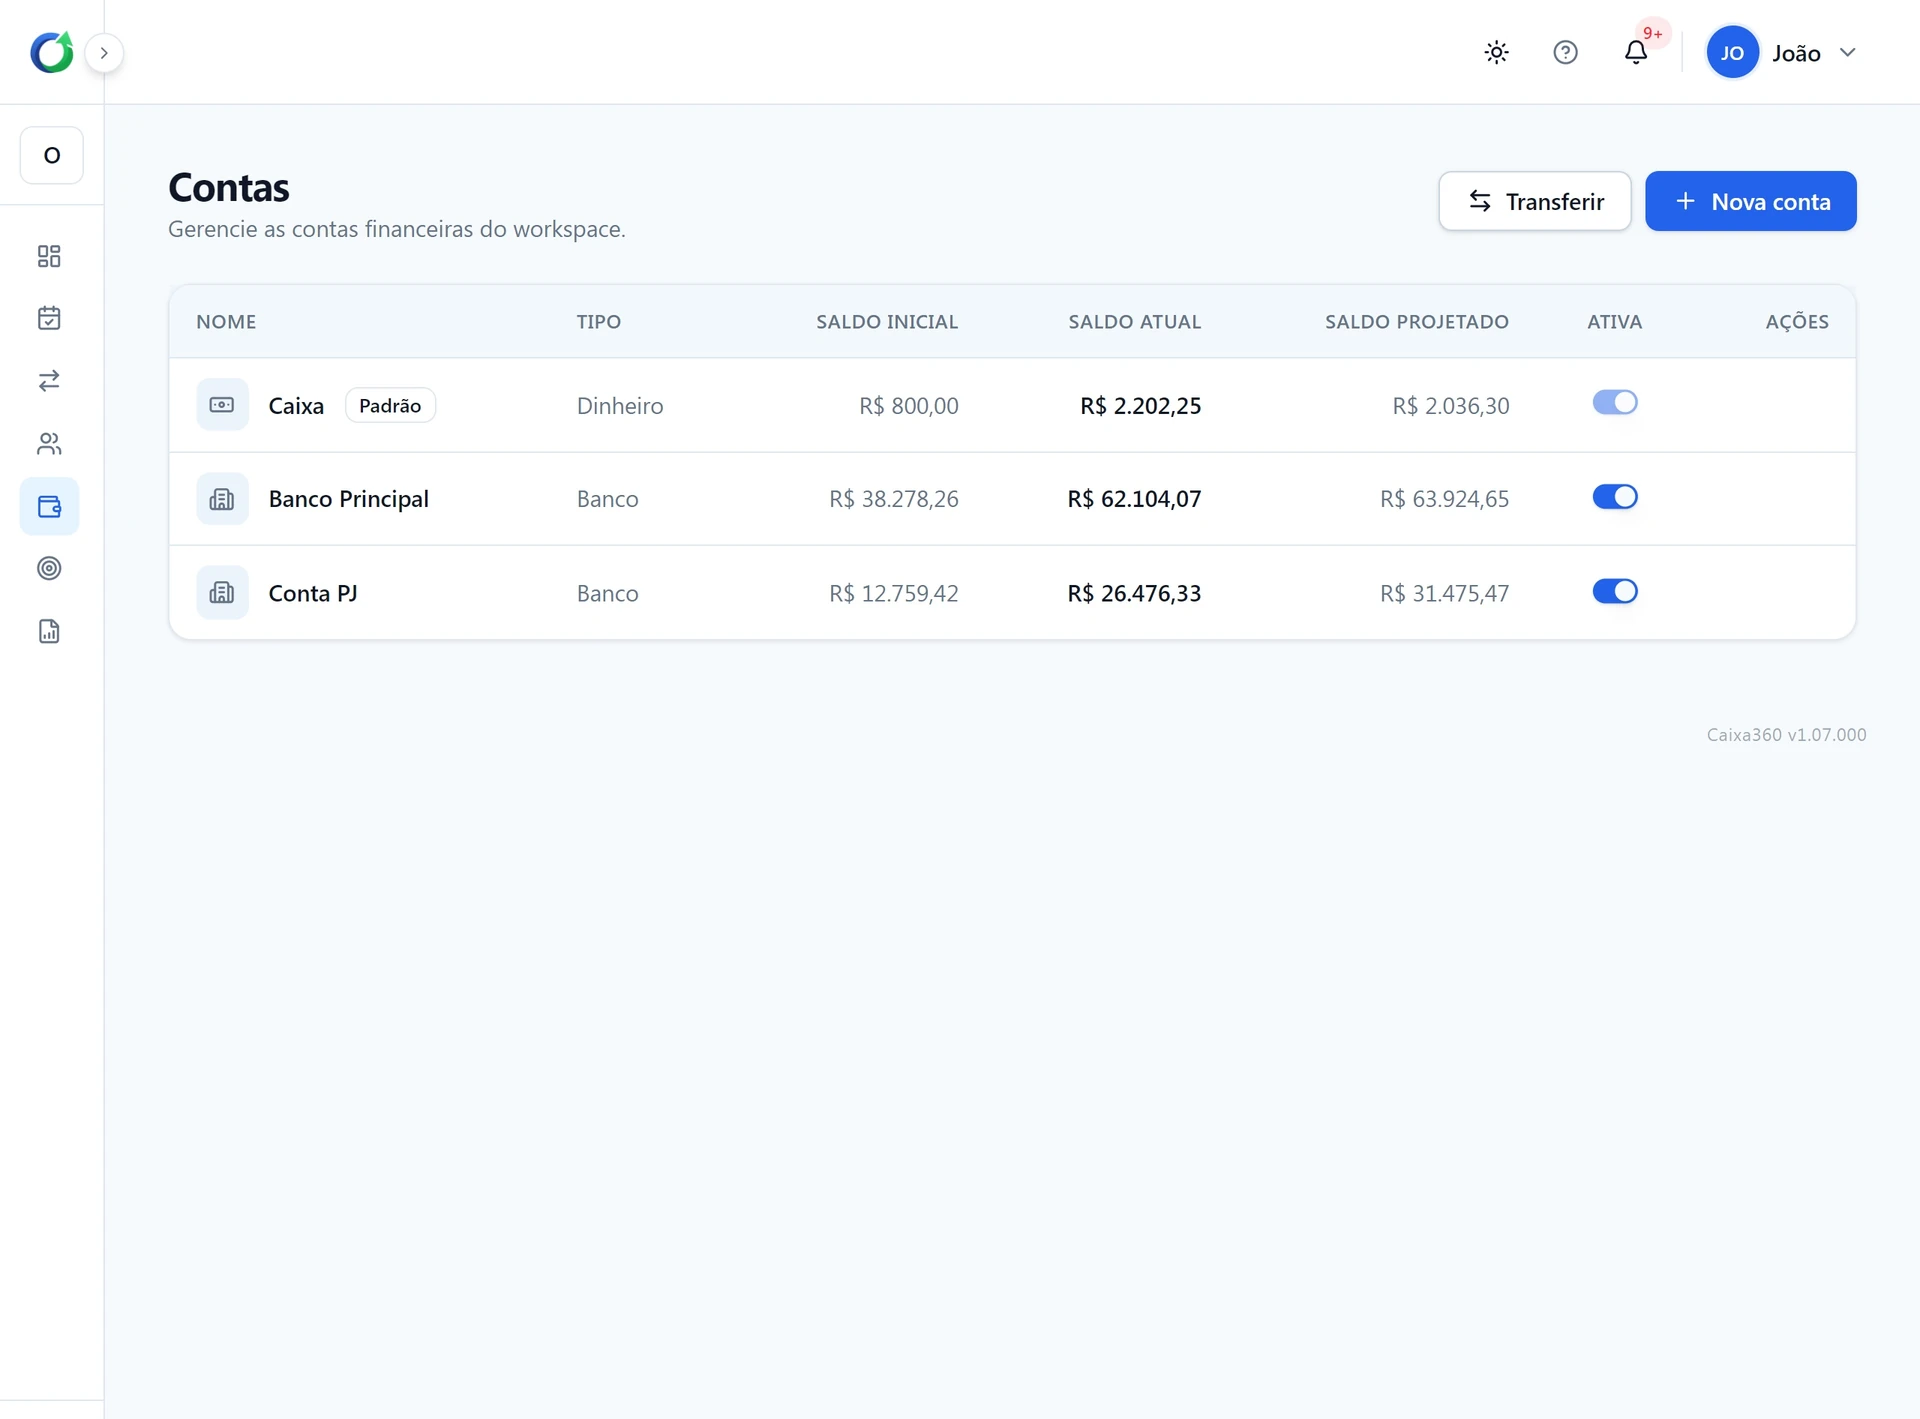Expand the João user menu chevron

click(1847, 53)
